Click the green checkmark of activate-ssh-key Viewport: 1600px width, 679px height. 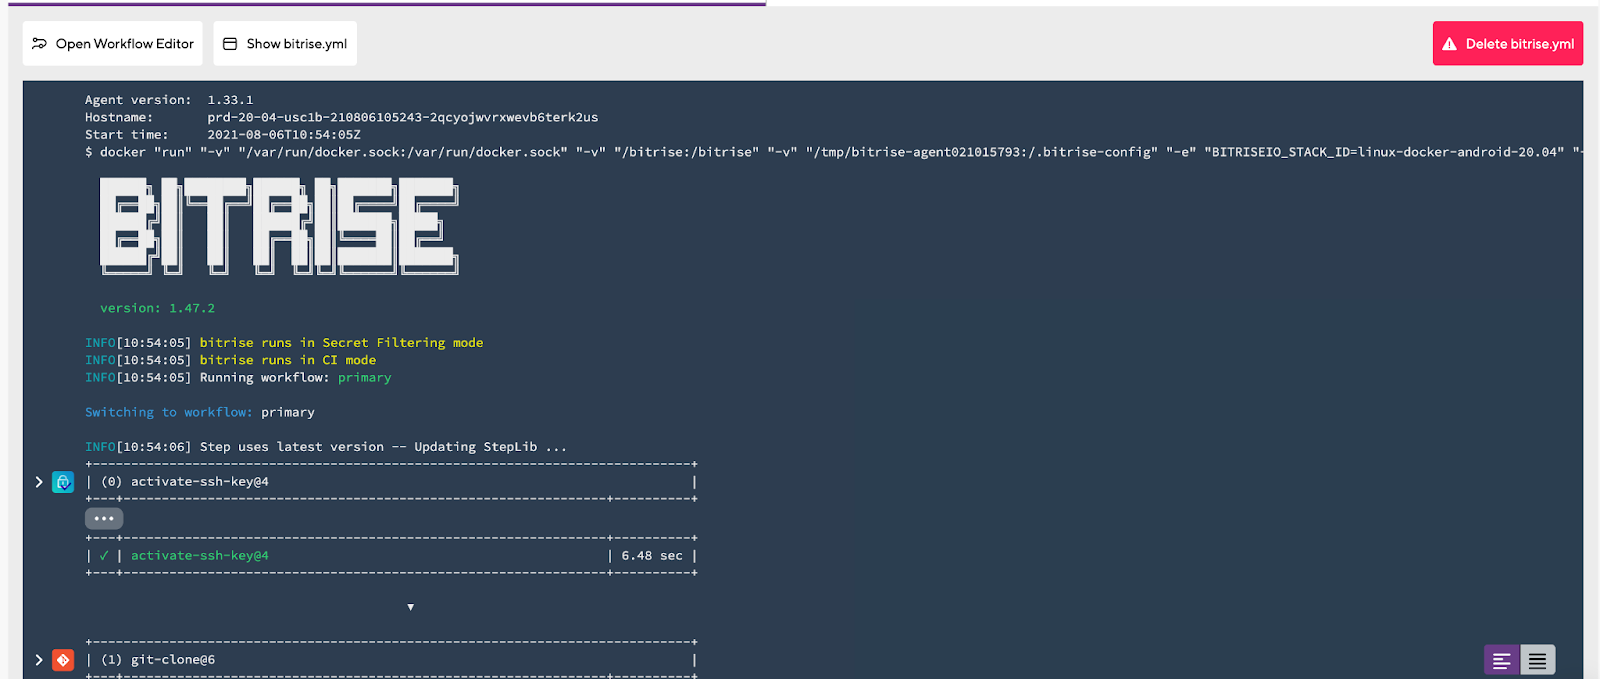(104, 556)
